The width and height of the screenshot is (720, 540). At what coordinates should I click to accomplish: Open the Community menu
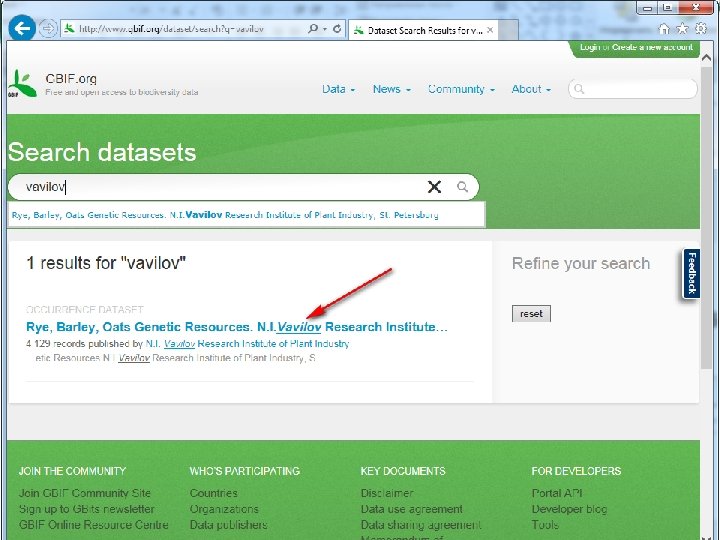(x=461, y=89)
